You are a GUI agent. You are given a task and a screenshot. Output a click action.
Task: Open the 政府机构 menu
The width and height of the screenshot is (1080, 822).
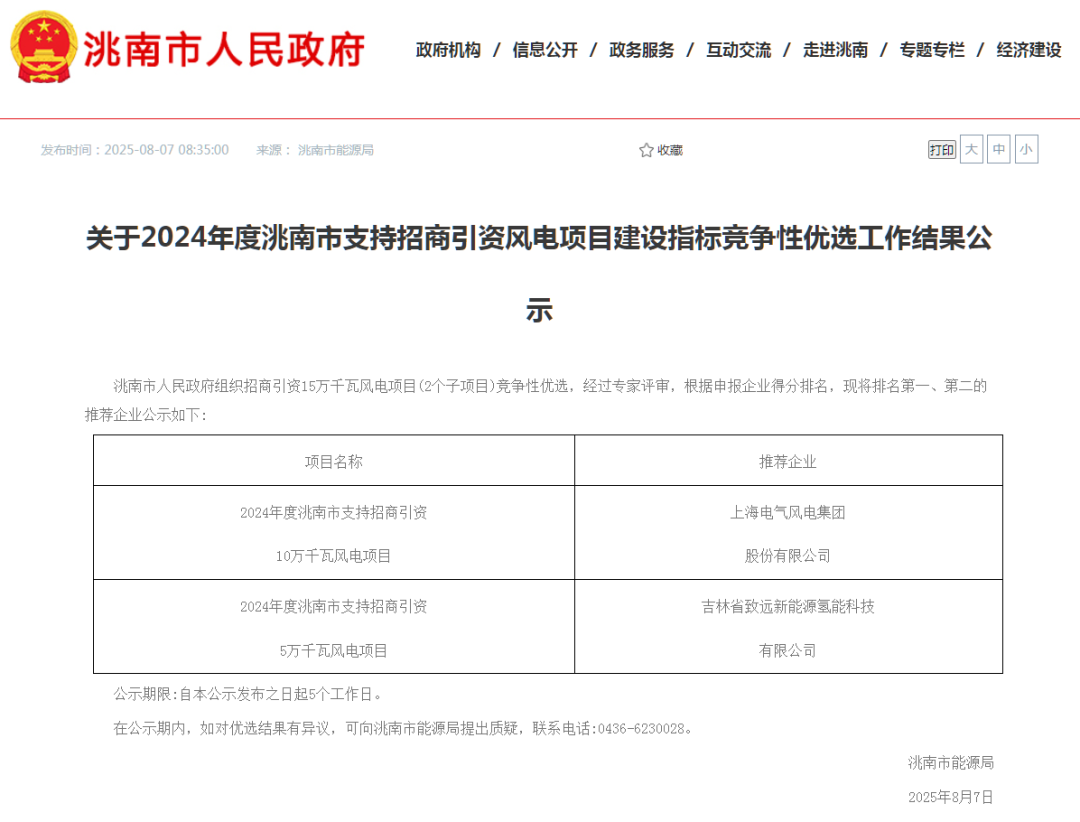click(x=448, y=50)
